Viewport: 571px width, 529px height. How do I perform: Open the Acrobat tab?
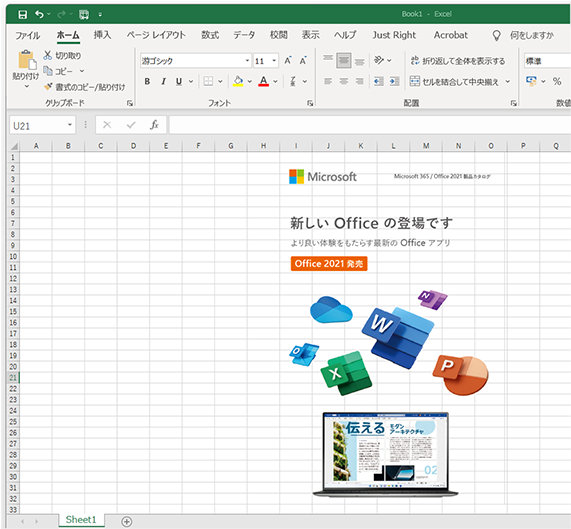450,35
